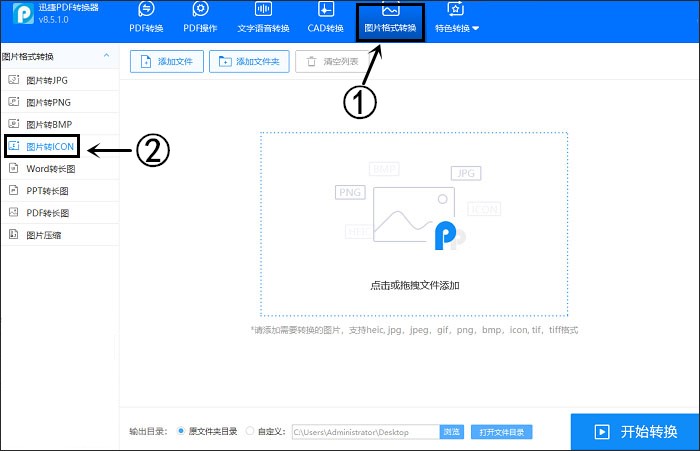Open 图片压缩 option
The image size is (700, 451).
(60, 235)
